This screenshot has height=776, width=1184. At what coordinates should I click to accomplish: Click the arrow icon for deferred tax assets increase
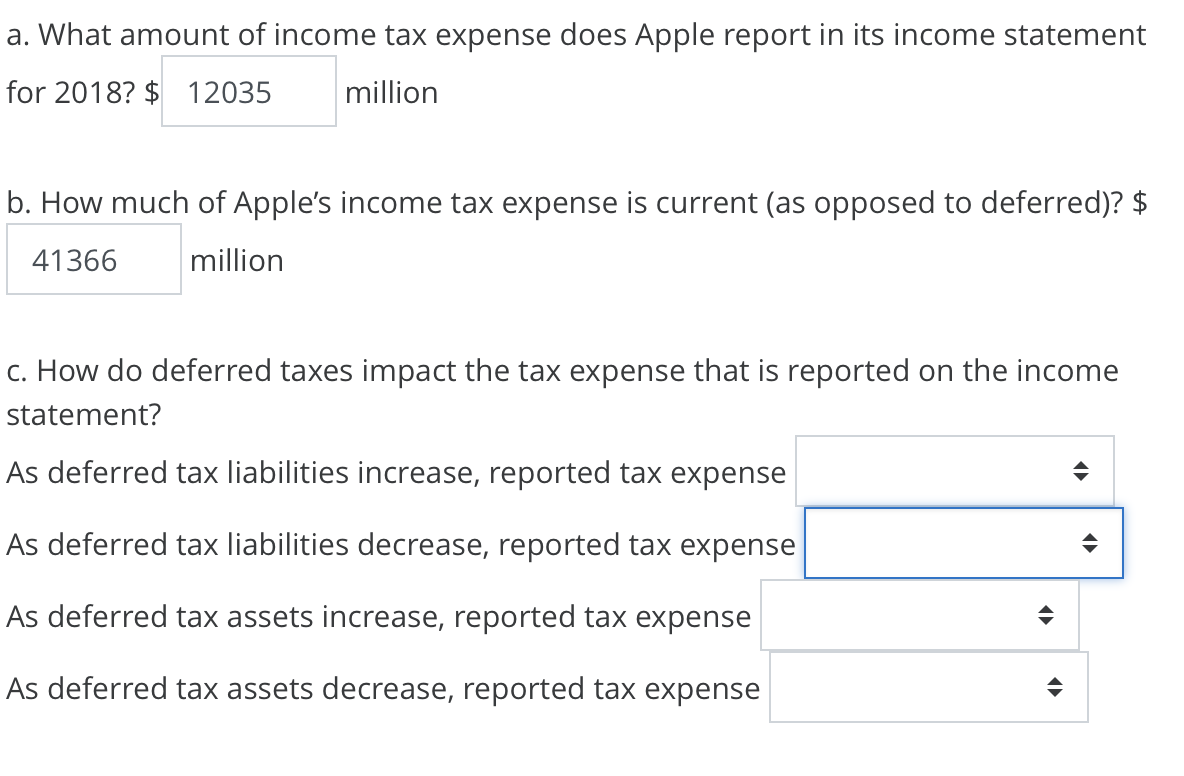point(1045,616)
